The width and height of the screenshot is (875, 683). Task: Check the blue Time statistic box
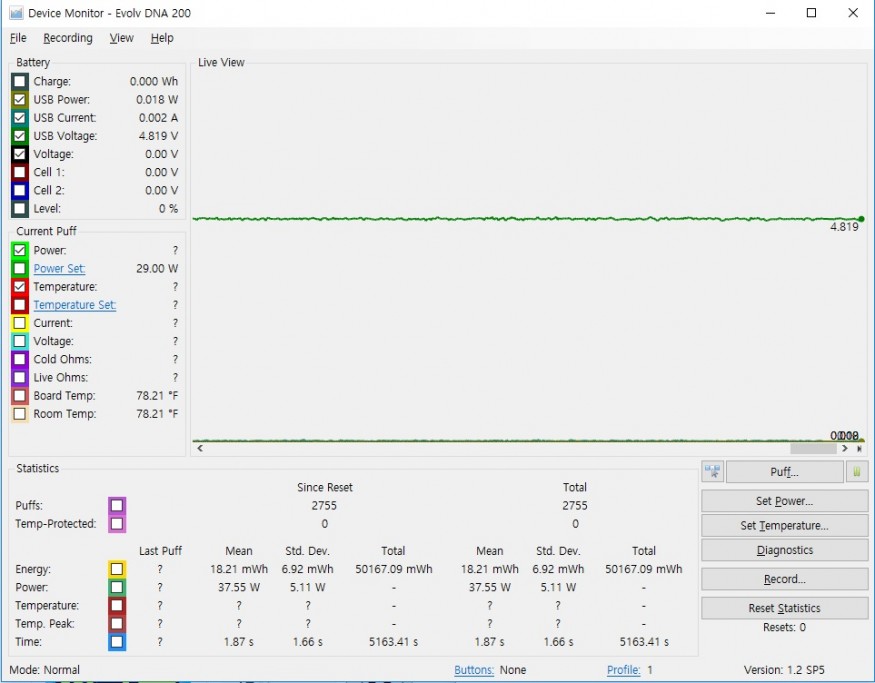[x=117, y=642]
